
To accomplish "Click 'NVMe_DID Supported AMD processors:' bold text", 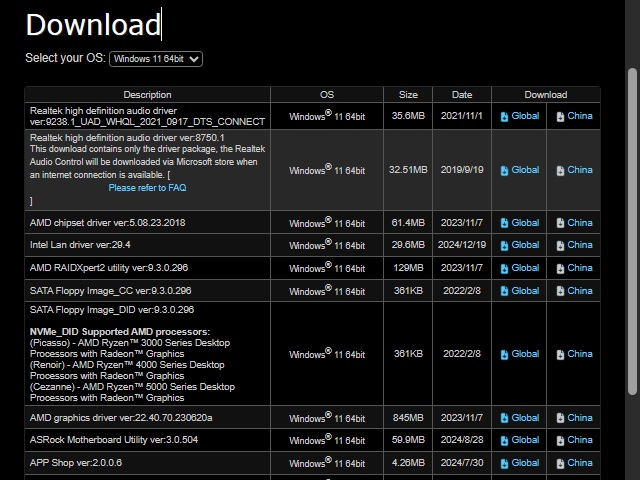I will click(x=120, y=332).
